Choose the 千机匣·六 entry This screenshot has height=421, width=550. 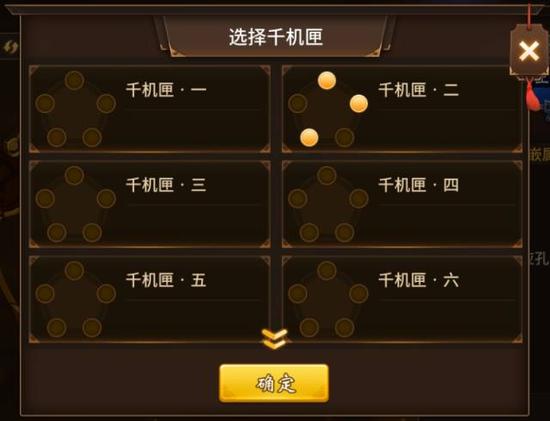[x=402, y=299]
